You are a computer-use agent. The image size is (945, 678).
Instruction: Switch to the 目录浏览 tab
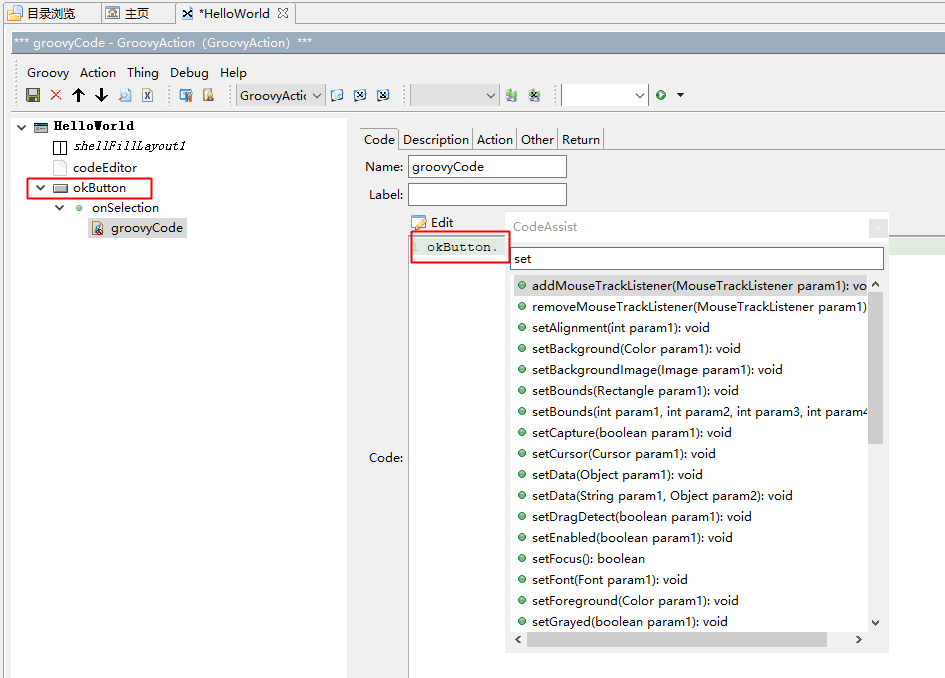pyautogui.click(x=51, y=13)
